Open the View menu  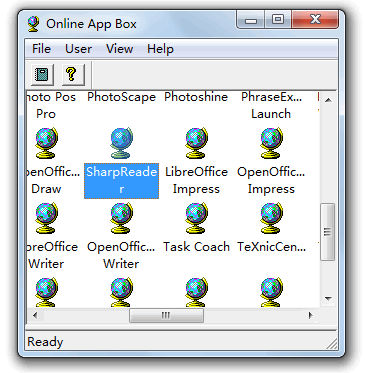119,49
